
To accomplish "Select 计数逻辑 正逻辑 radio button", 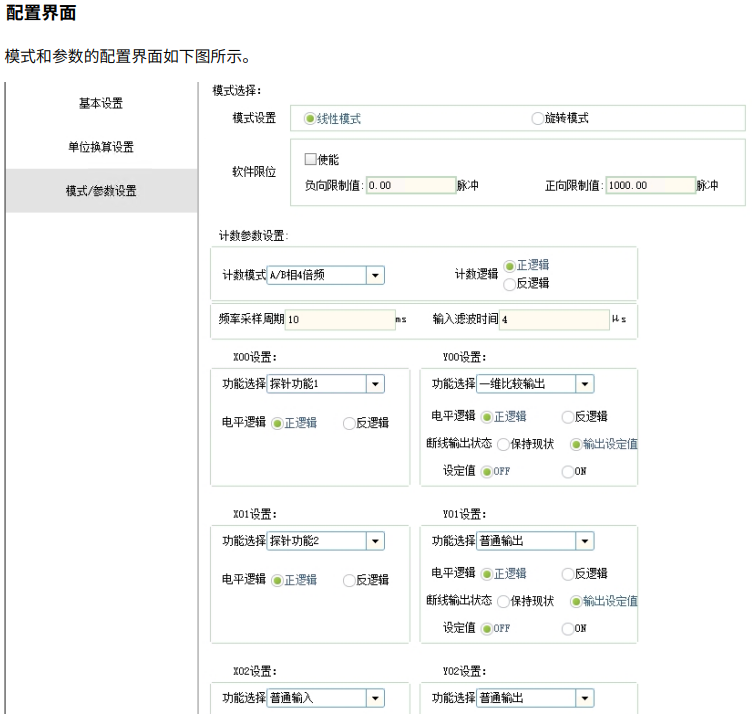I will pyautogui.click(x=509, y=266).
